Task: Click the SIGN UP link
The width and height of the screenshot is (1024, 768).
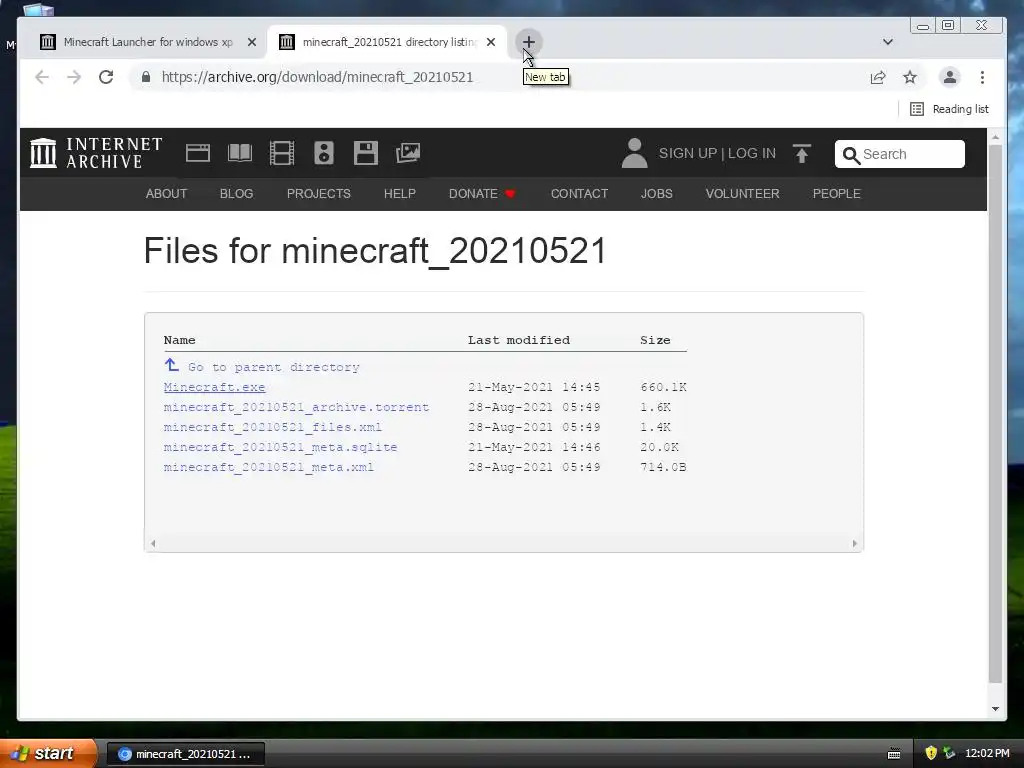Action: point(688,153)
